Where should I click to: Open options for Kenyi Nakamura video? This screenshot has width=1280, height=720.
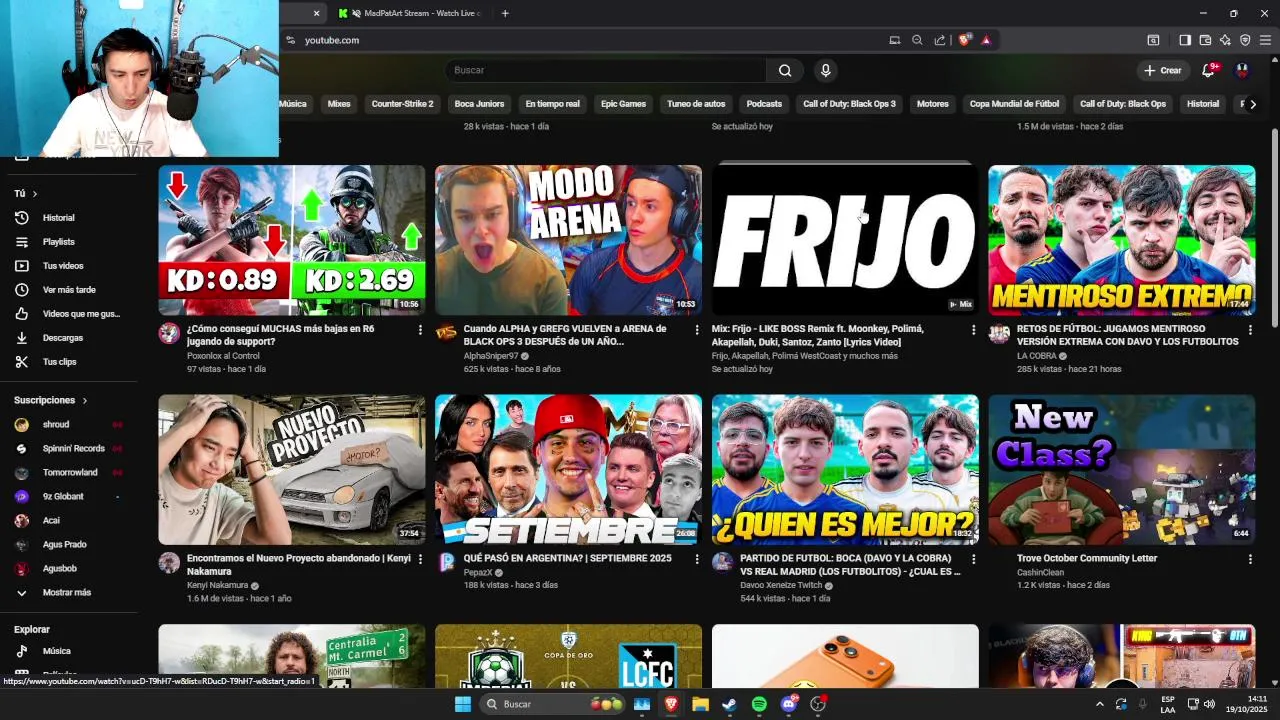coord(420,559)
